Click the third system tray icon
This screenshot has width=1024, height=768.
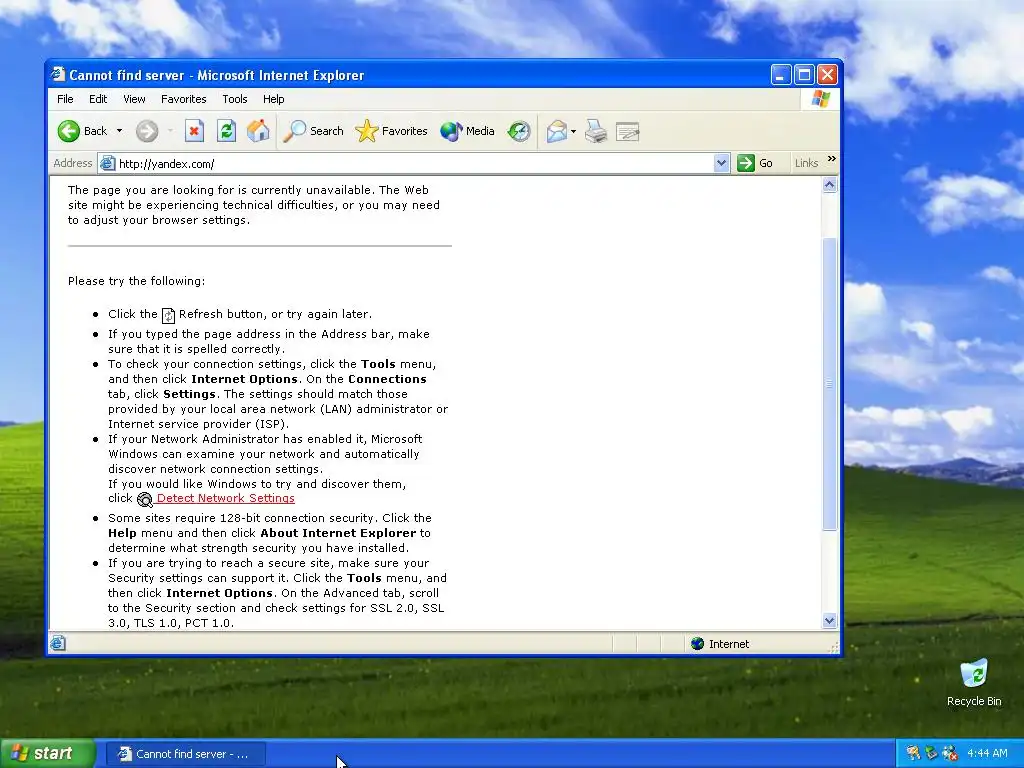[x=950, y=754]
